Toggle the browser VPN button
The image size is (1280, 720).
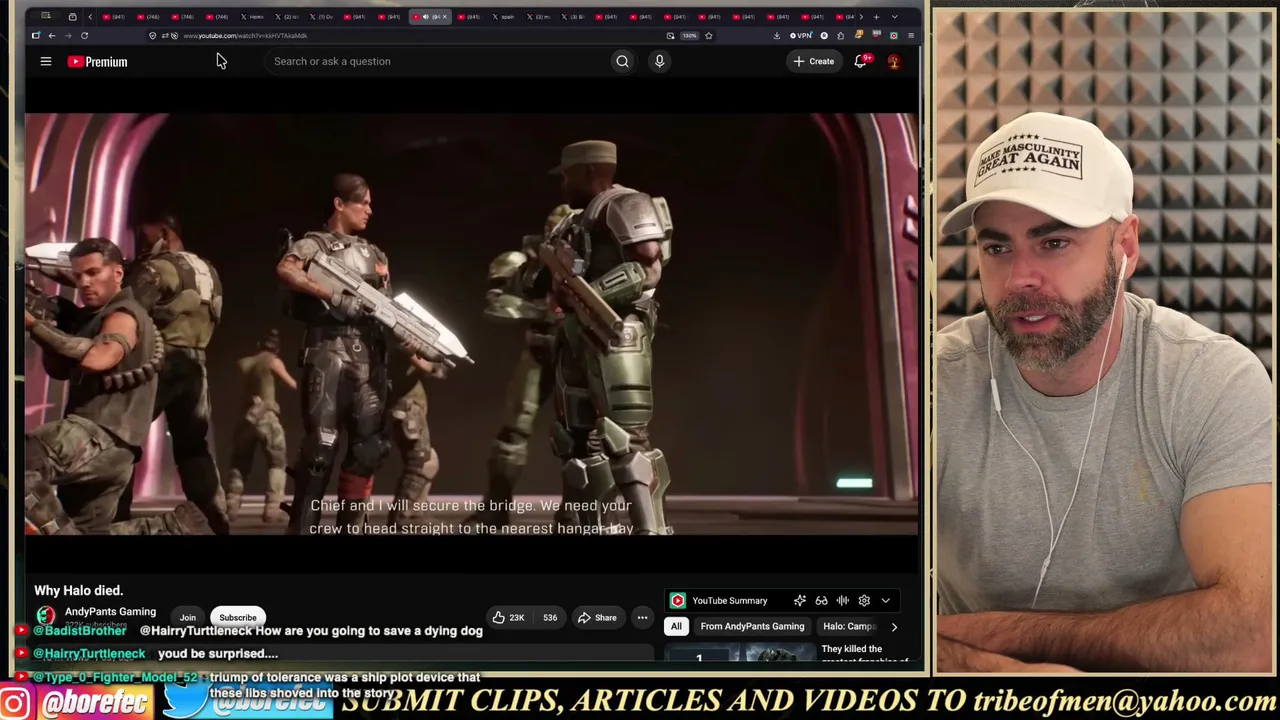(801, 36)
